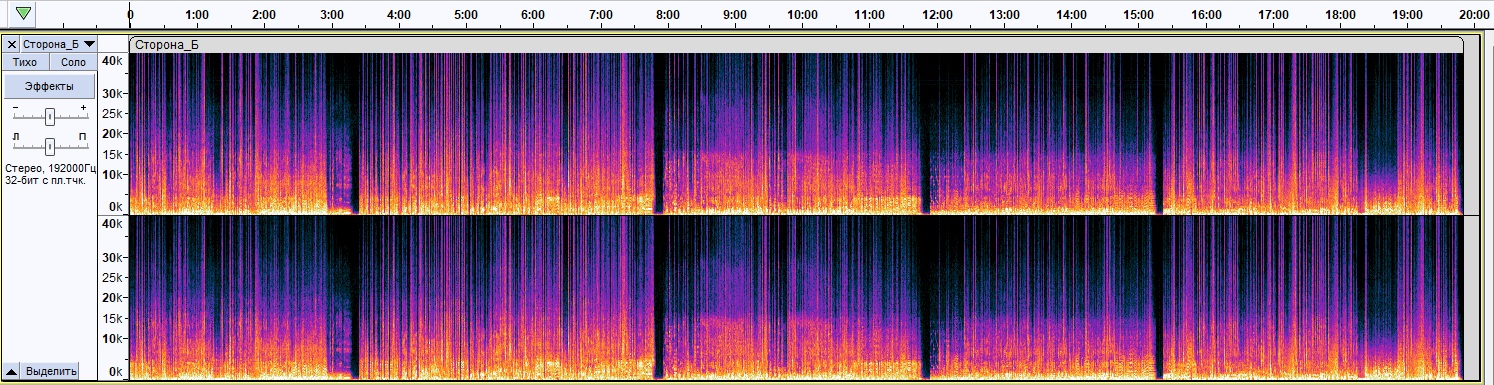Click the track info text Стерео, 192000Гц
Screen dimensions: 1494x385
point(51,168)
